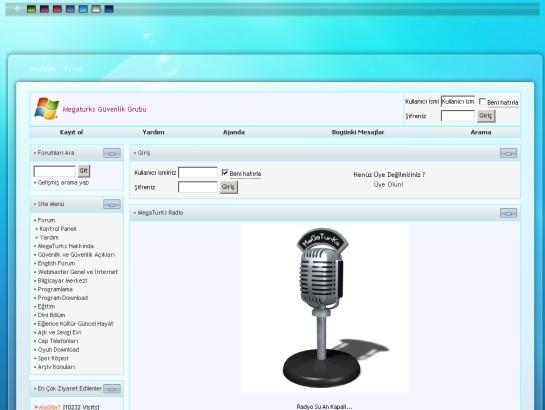Focus the header Şifreniz password field
545x410 pixels.
458,116
